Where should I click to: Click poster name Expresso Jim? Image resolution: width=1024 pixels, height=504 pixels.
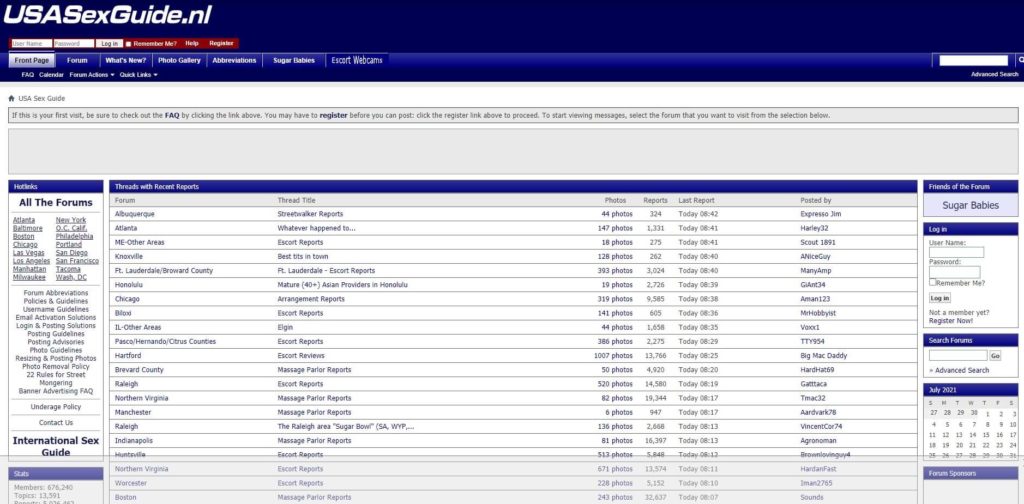coord(820,214)
